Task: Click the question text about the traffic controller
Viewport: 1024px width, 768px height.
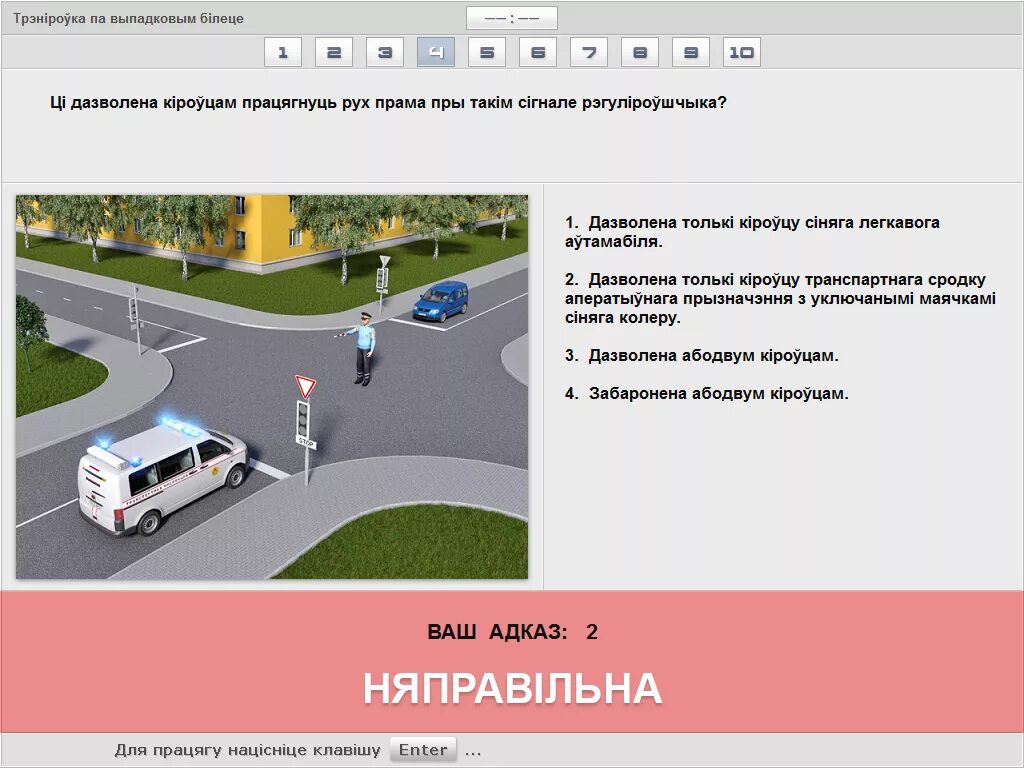Action: point(388,103)
